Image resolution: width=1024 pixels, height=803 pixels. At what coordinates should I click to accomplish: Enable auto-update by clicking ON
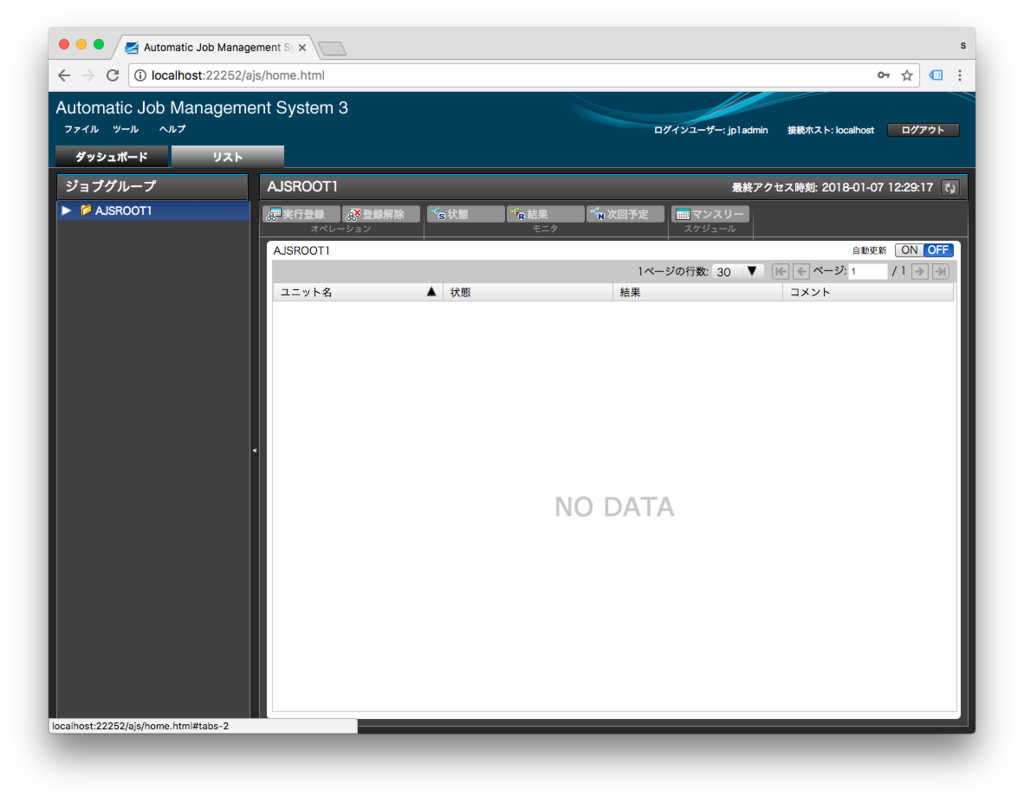point(908,250)
